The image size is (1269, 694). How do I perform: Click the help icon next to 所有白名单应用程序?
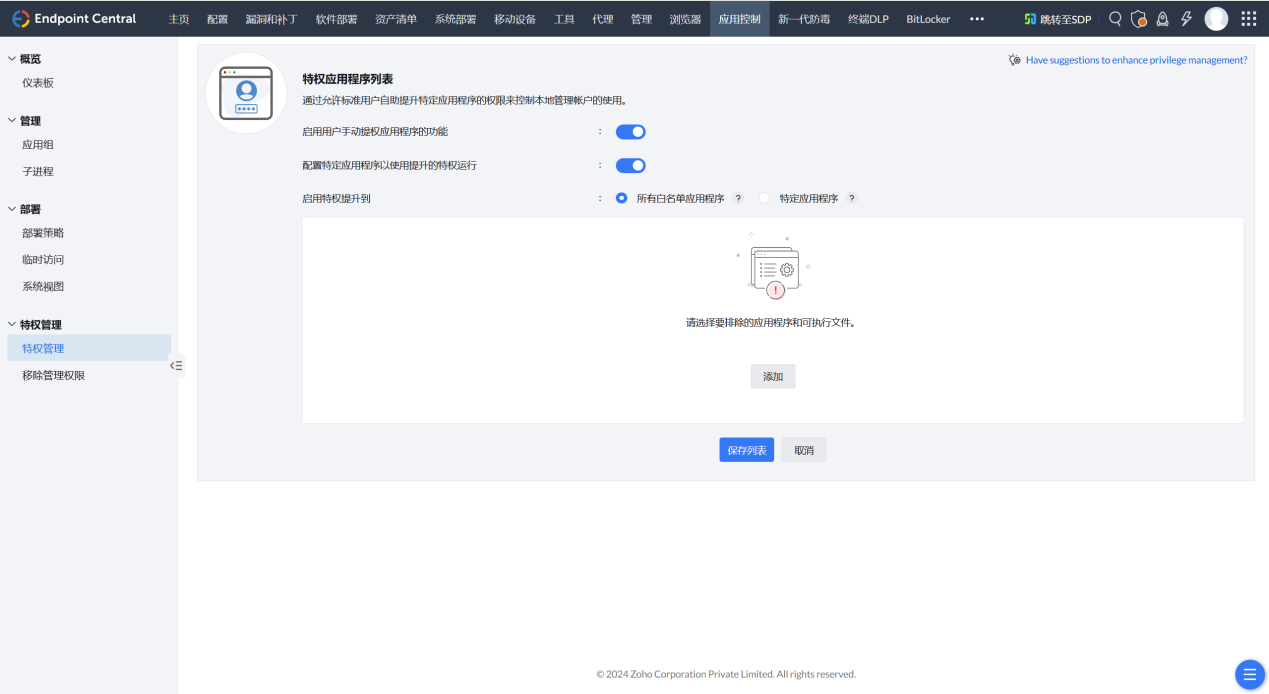pos(738,199)
